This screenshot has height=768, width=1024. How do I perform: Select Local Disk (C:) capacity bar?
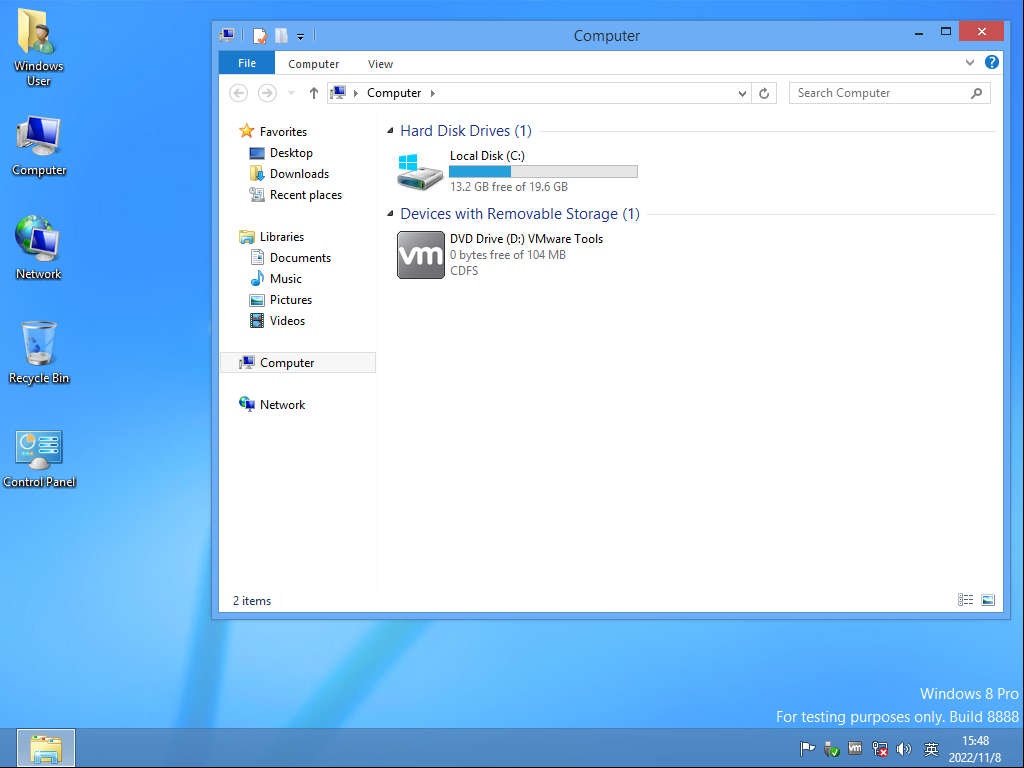tap(543, 172)
